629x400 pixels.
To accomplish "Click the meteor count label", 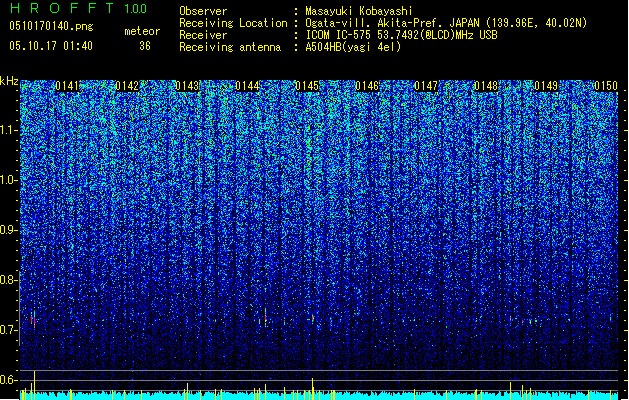I will pos(142,31).
